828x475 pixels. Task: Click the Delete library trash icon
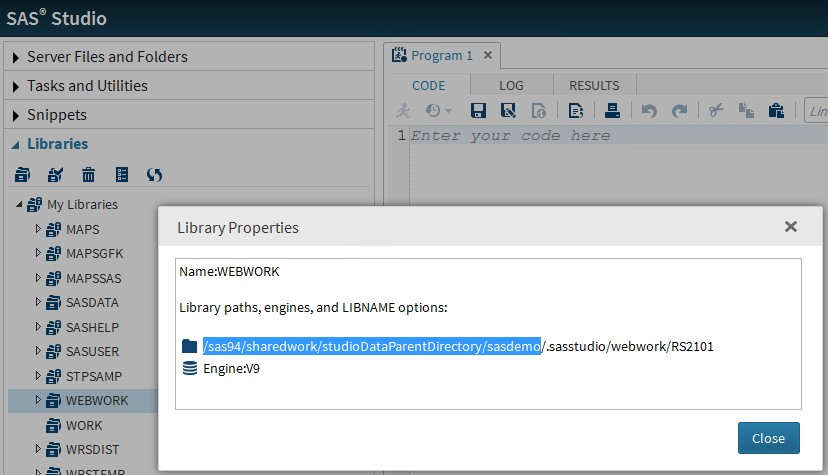point(88,175)
